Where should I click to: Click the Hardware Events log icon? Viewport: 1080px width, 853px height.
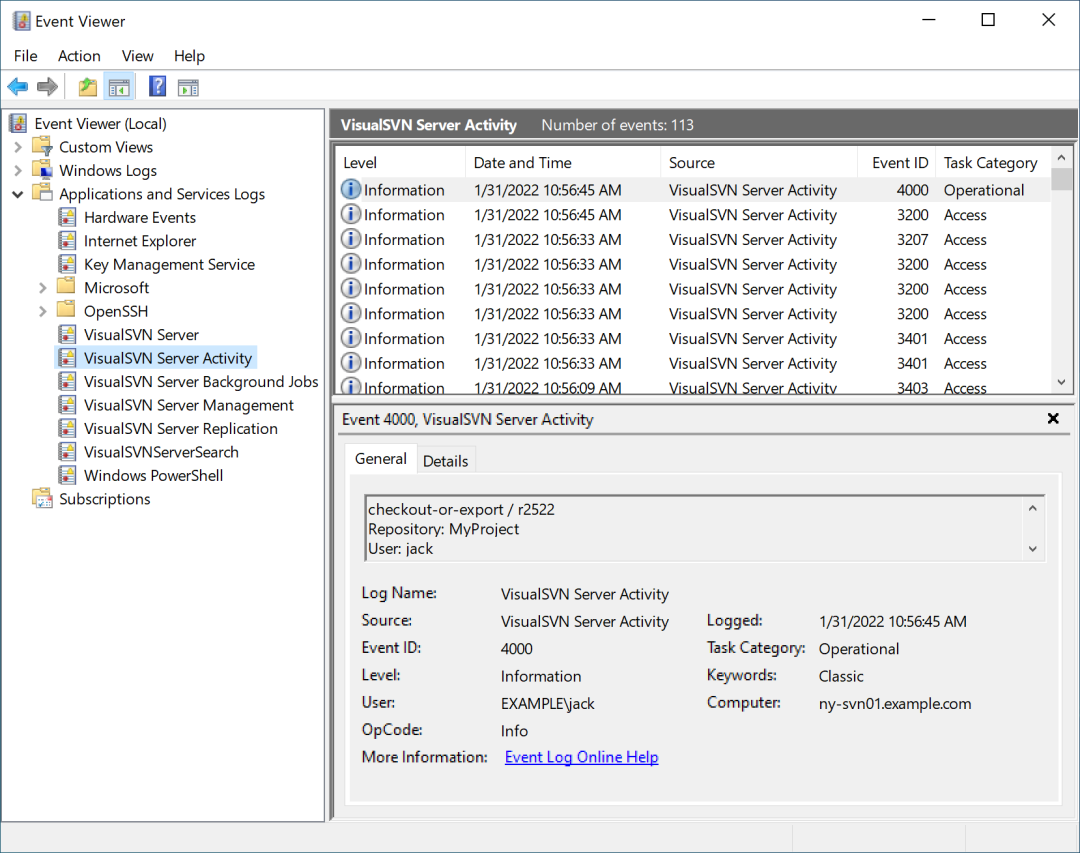coord(68,217)
